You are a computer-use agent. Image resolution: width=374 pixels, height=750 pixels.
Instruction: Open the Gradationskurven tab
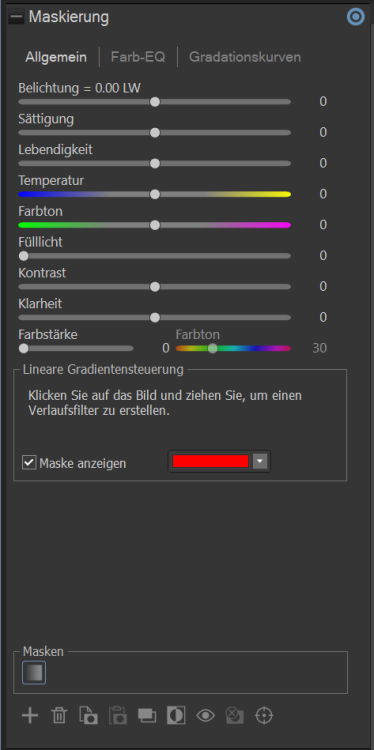[x=245, y=57]
